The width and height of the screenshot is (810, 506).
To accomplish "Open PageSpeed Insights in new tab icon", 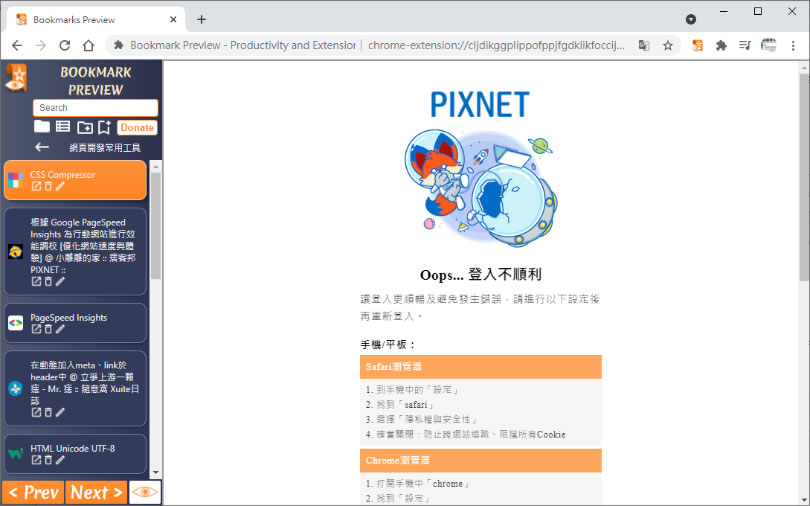I will [36, 329].
